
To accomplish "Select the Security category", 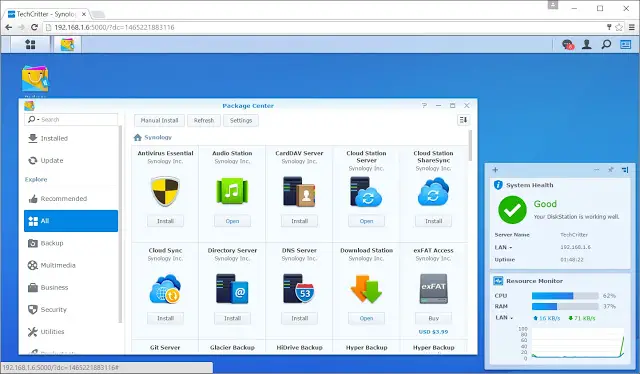I will [71, 309].
